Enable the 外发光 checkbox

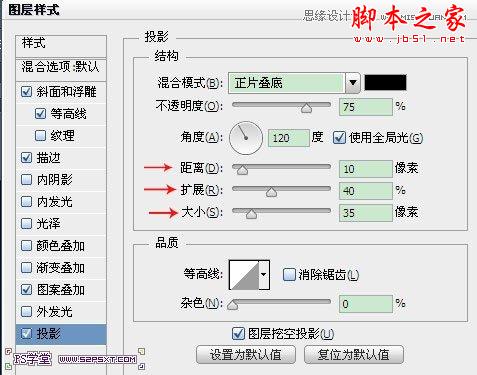(26, 312)
